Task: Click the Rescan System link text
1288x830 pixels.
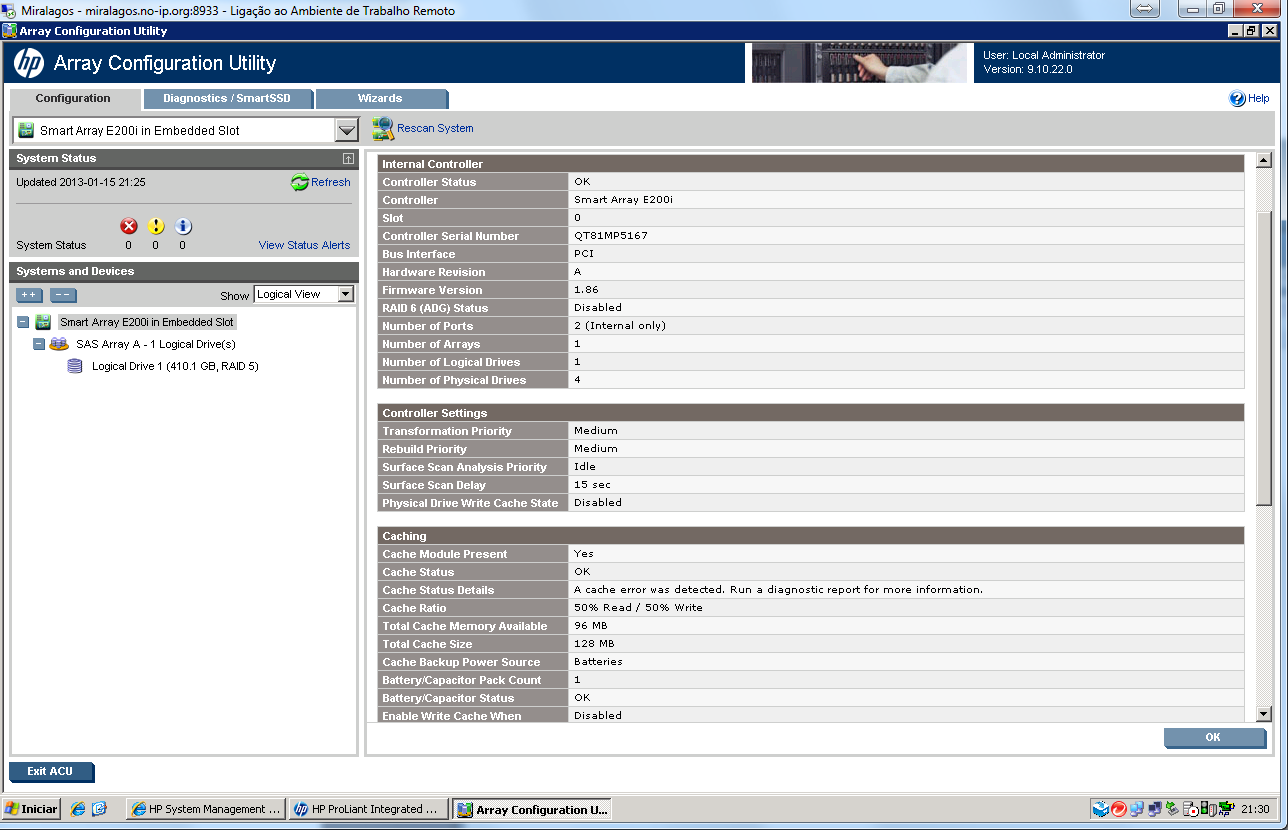Action: coord(435,128)
